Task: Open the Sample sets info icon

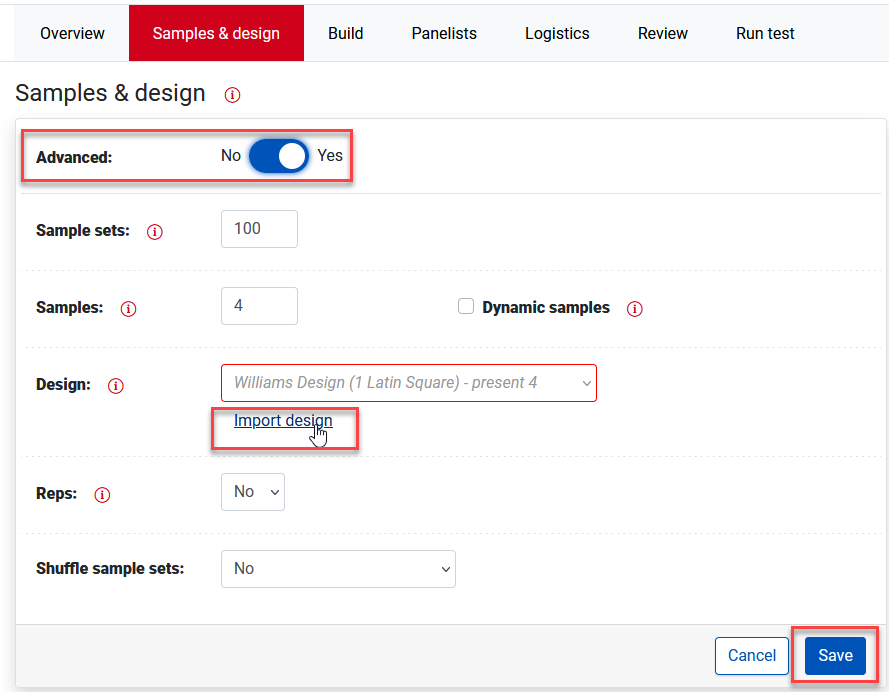Action: tap(154, 232)
